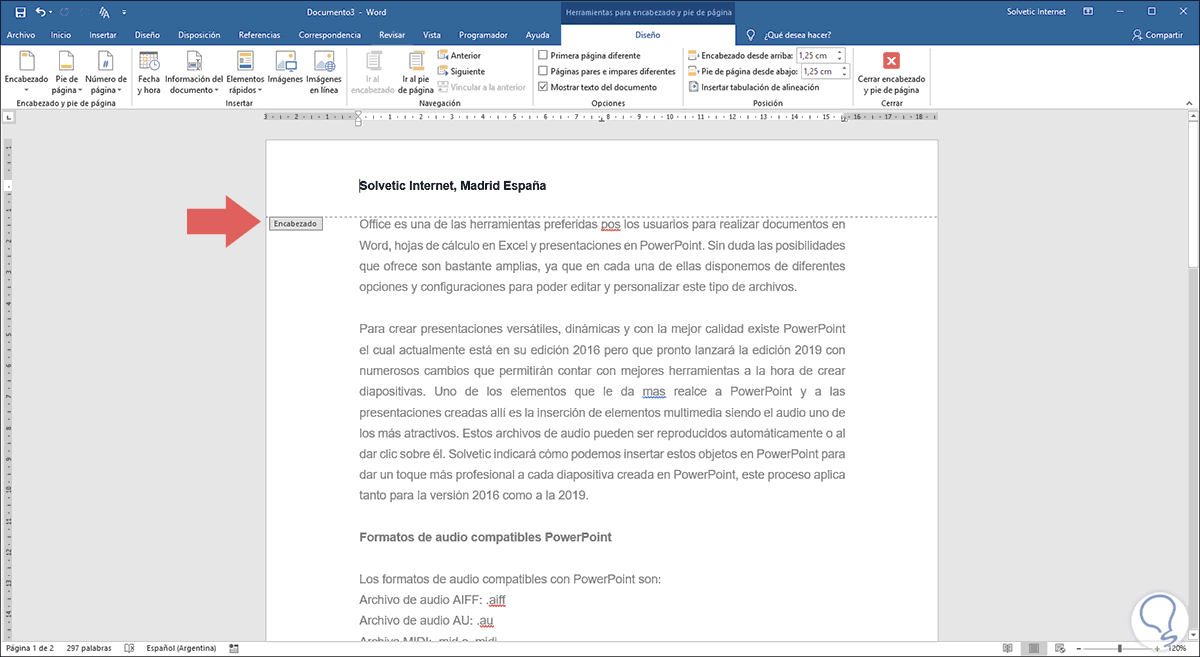
Task: Switch to Print Layout view icon
Action: (1034, 648)
